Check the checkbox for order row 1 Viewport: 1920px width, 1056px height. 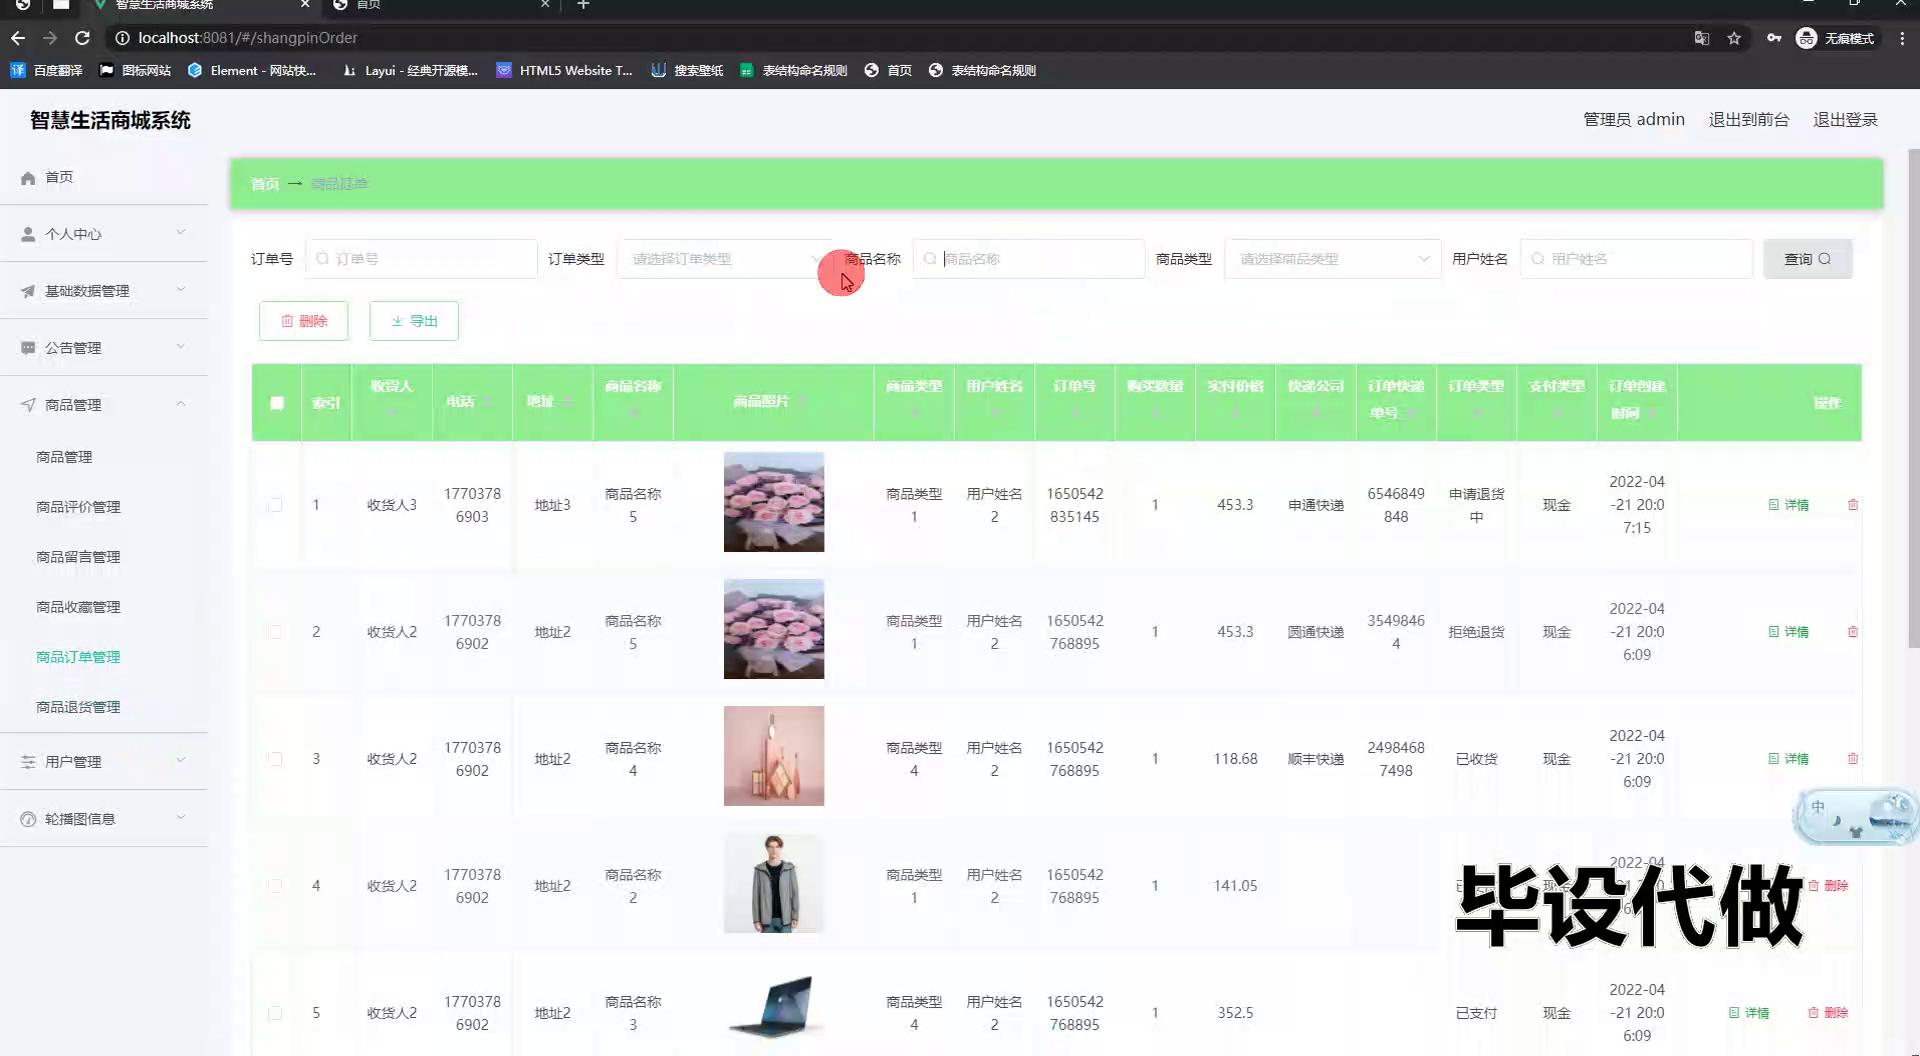[275, 505]
